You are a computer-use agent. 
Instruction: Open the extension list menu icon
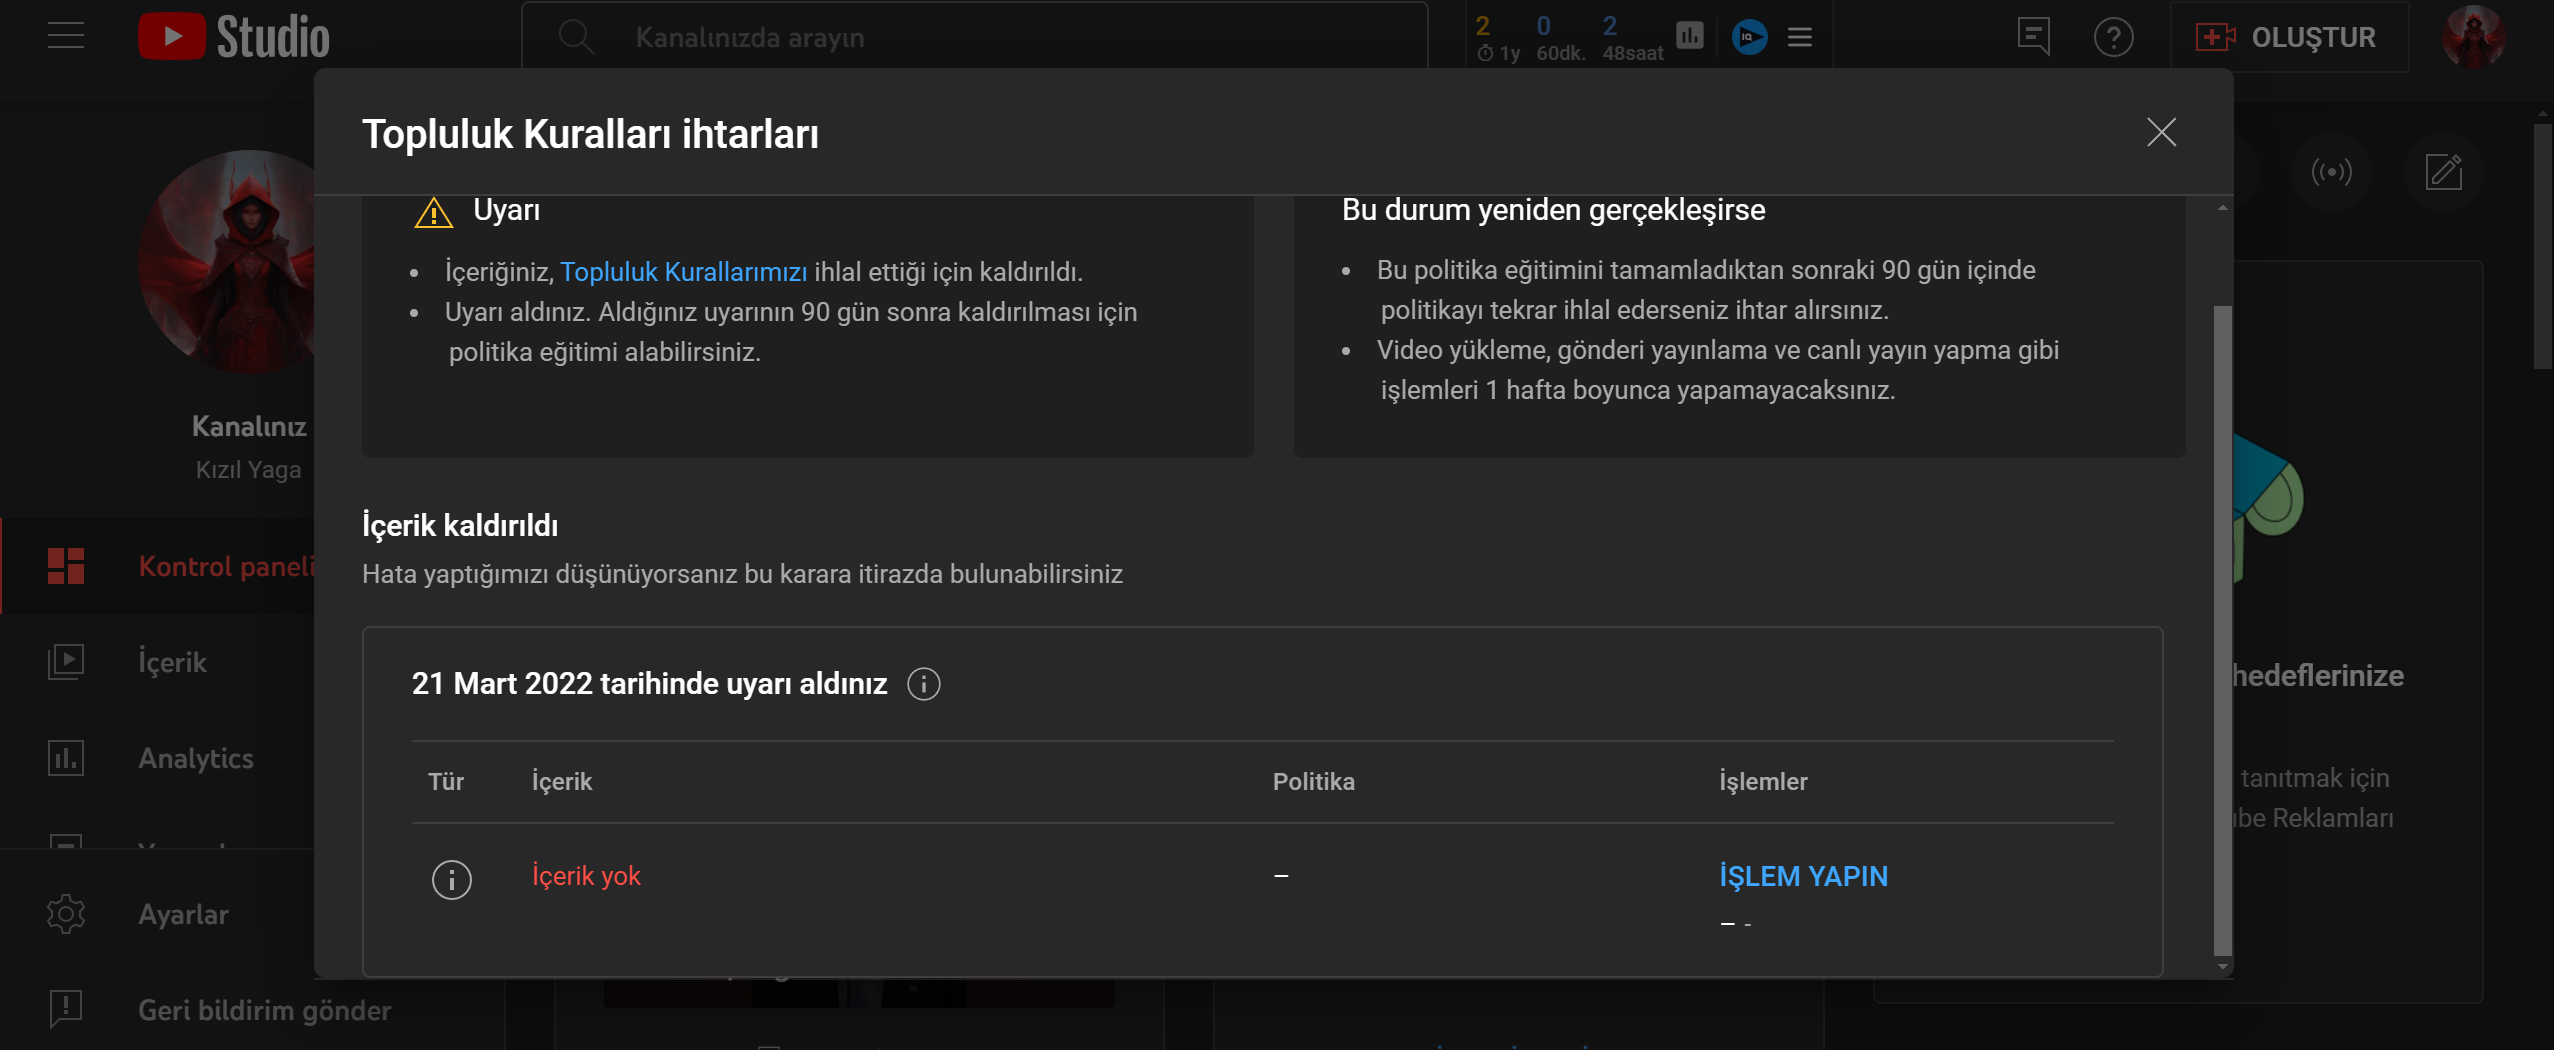tap(1799, 37)
